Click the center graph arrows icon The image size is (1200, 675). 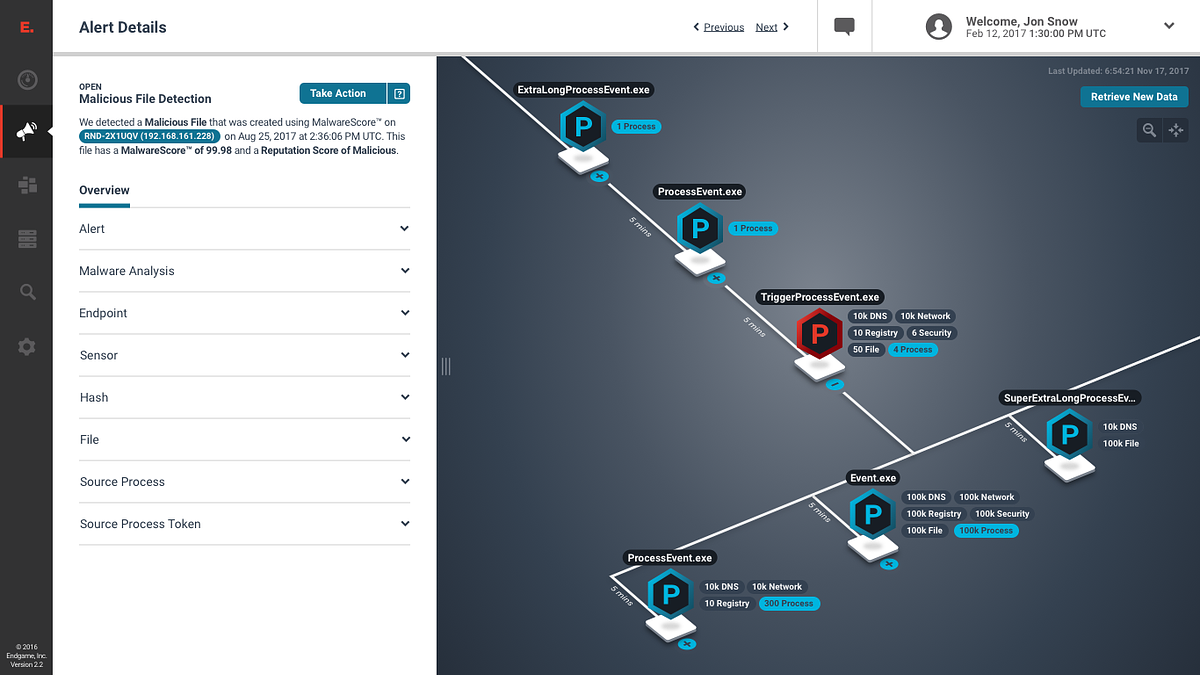pyautogui.click(x=1176, y=130)
